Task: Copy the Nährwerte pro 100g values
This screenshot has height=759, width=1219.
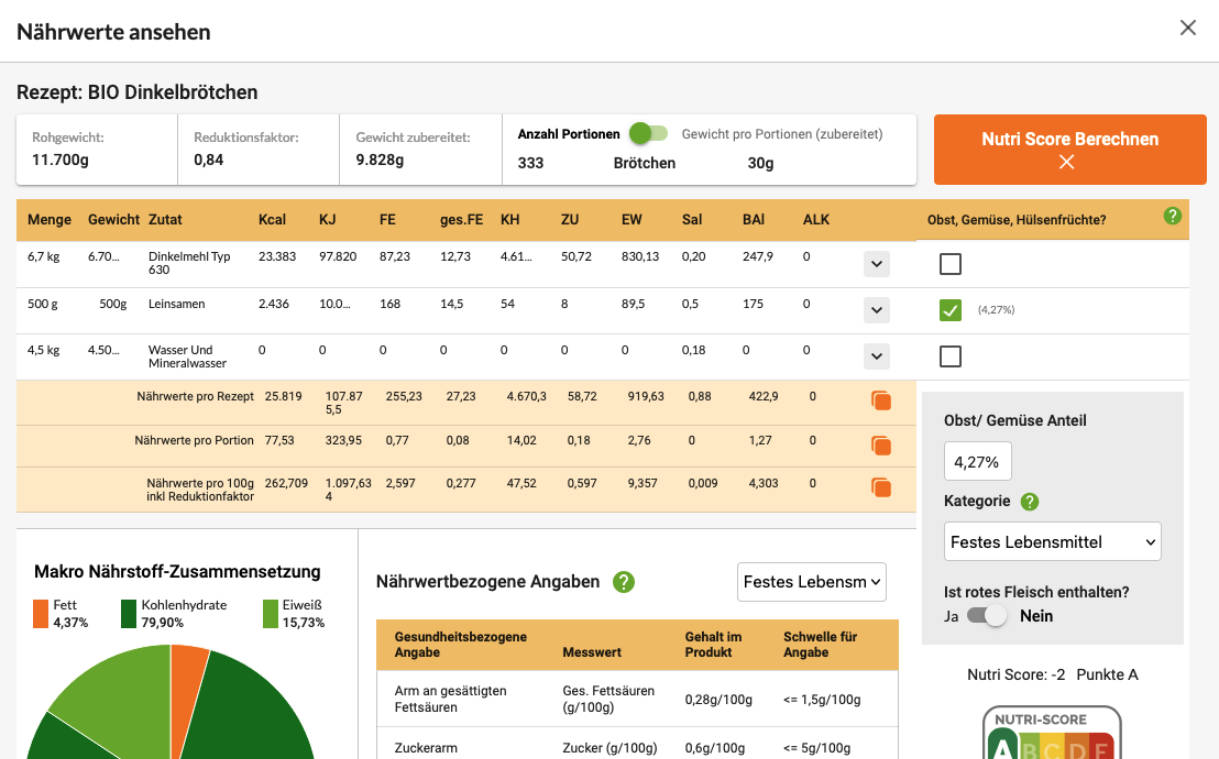Action: [881, 487]
